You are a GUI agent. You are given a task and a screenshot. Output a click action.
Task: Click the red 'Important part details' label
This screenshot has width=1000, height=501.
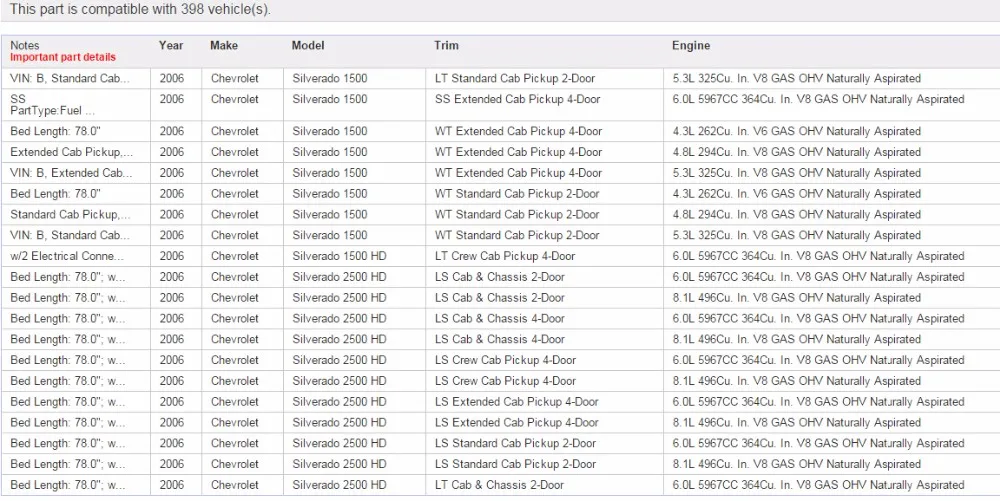click(63, 57)
